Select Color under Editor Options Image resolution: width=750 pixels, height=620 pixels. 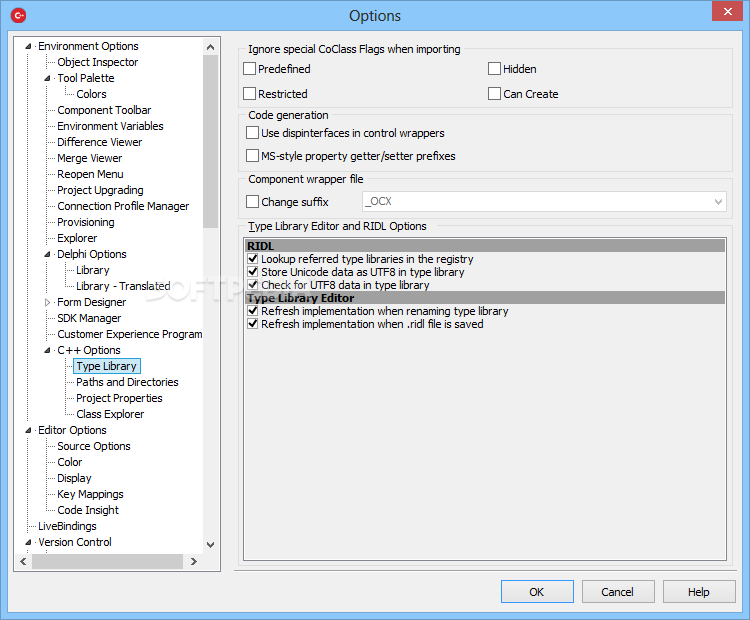click(x=70, y=462)
